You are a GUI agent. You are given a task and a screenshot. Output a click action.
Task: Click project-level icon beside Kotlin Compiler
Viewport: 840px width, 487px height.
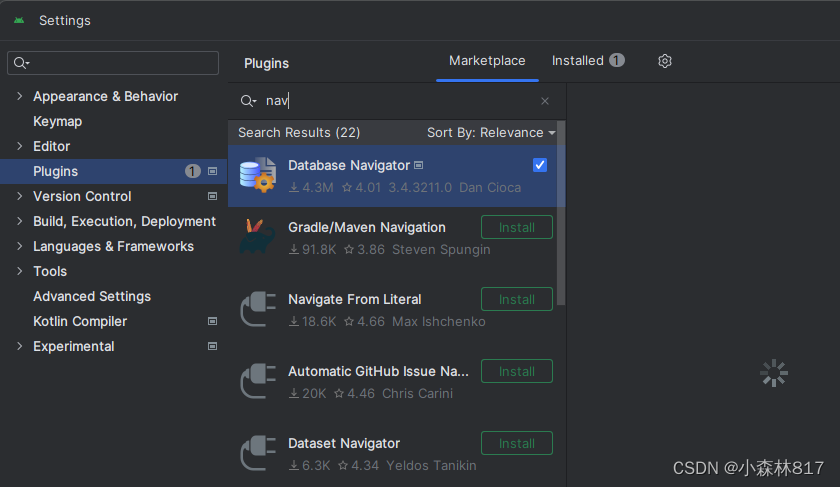point(213,321)
